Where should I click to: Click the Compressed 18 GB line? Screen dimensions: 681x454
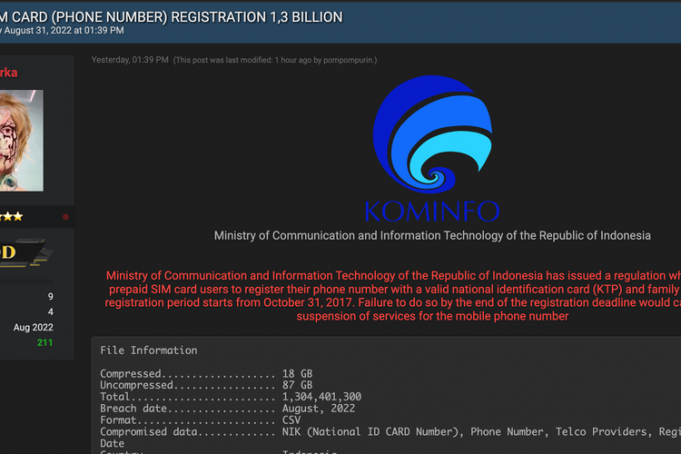[x=206, y=374]
